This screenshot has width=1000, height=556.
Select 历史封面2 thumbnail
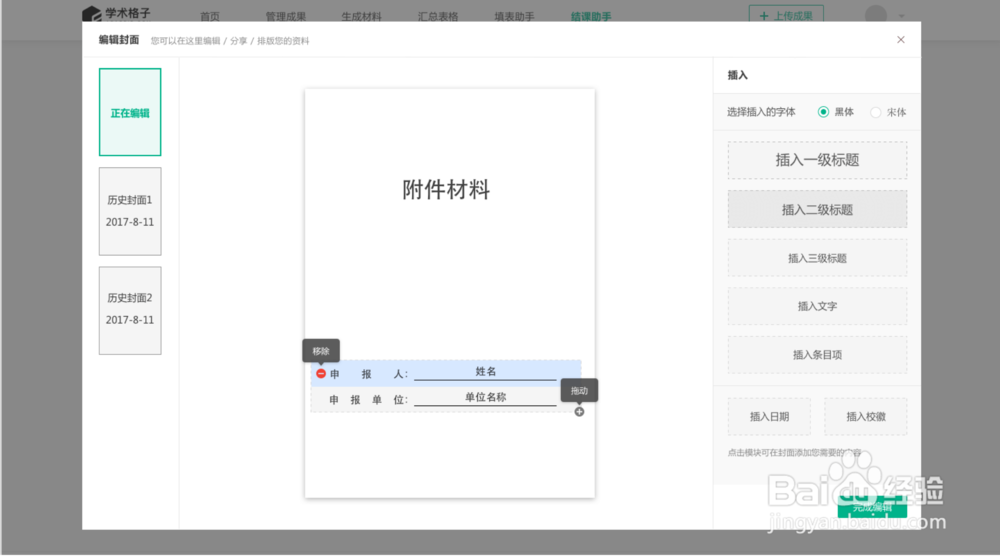(x=130, y=311)
